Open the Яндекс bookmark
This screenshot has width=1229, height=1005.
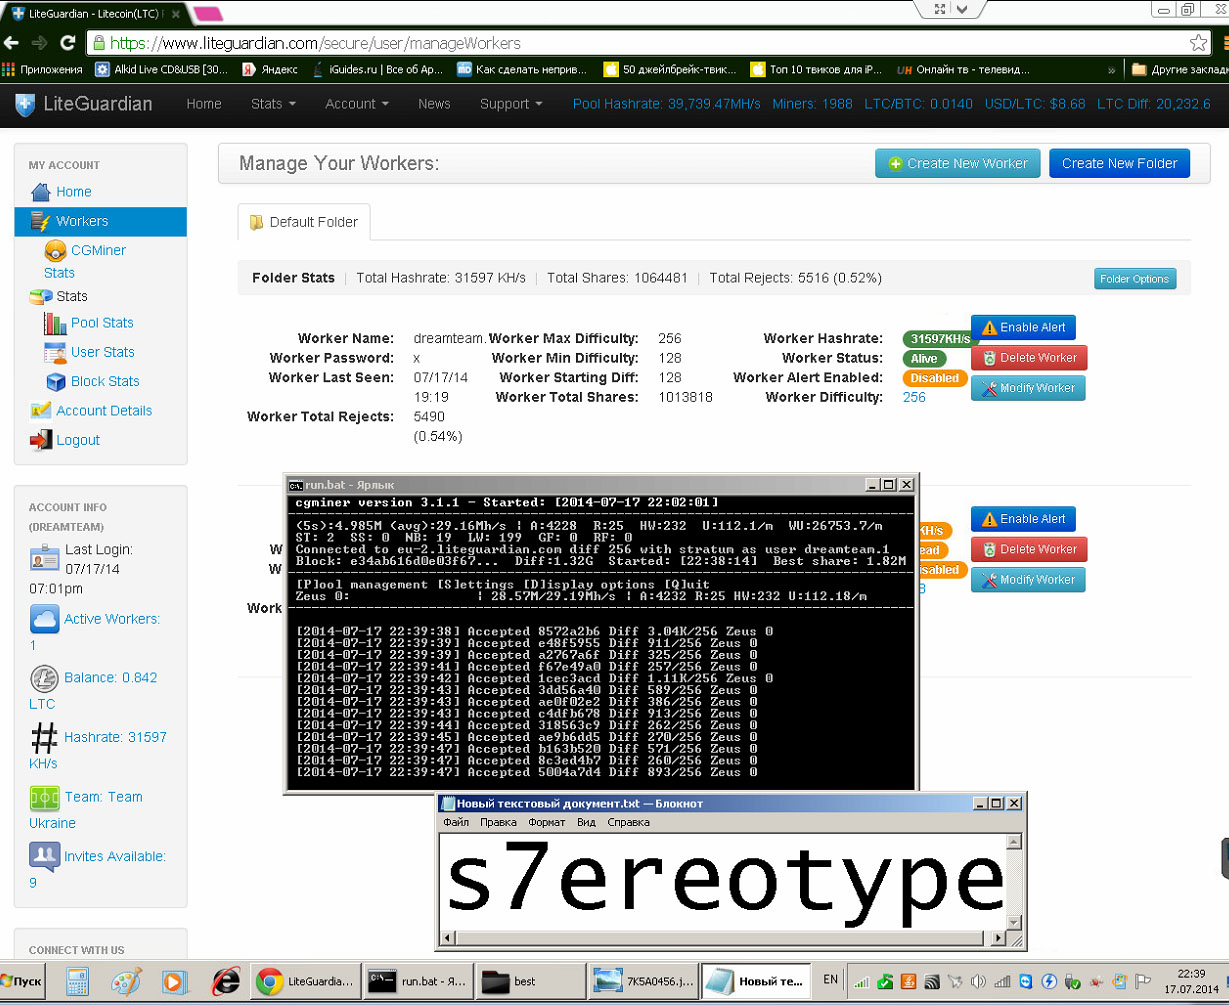(x=270, y=70)
